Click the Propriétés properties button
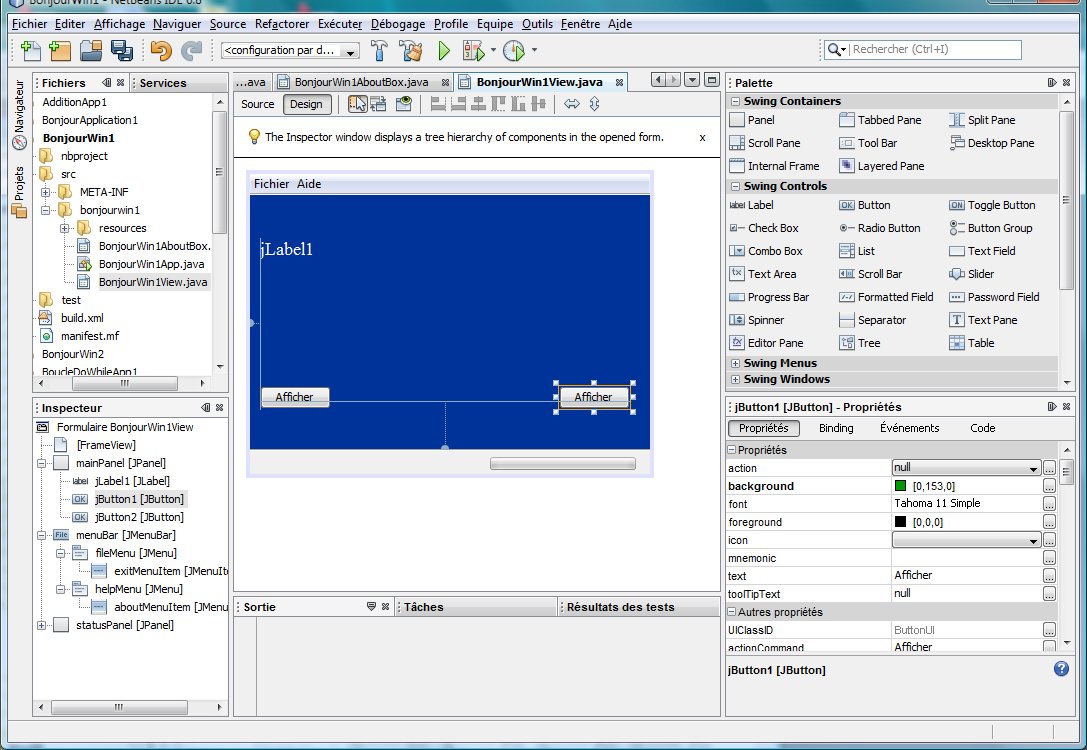Image resolution: width=1087 pixels, height=750 pixels. point(763,428)
